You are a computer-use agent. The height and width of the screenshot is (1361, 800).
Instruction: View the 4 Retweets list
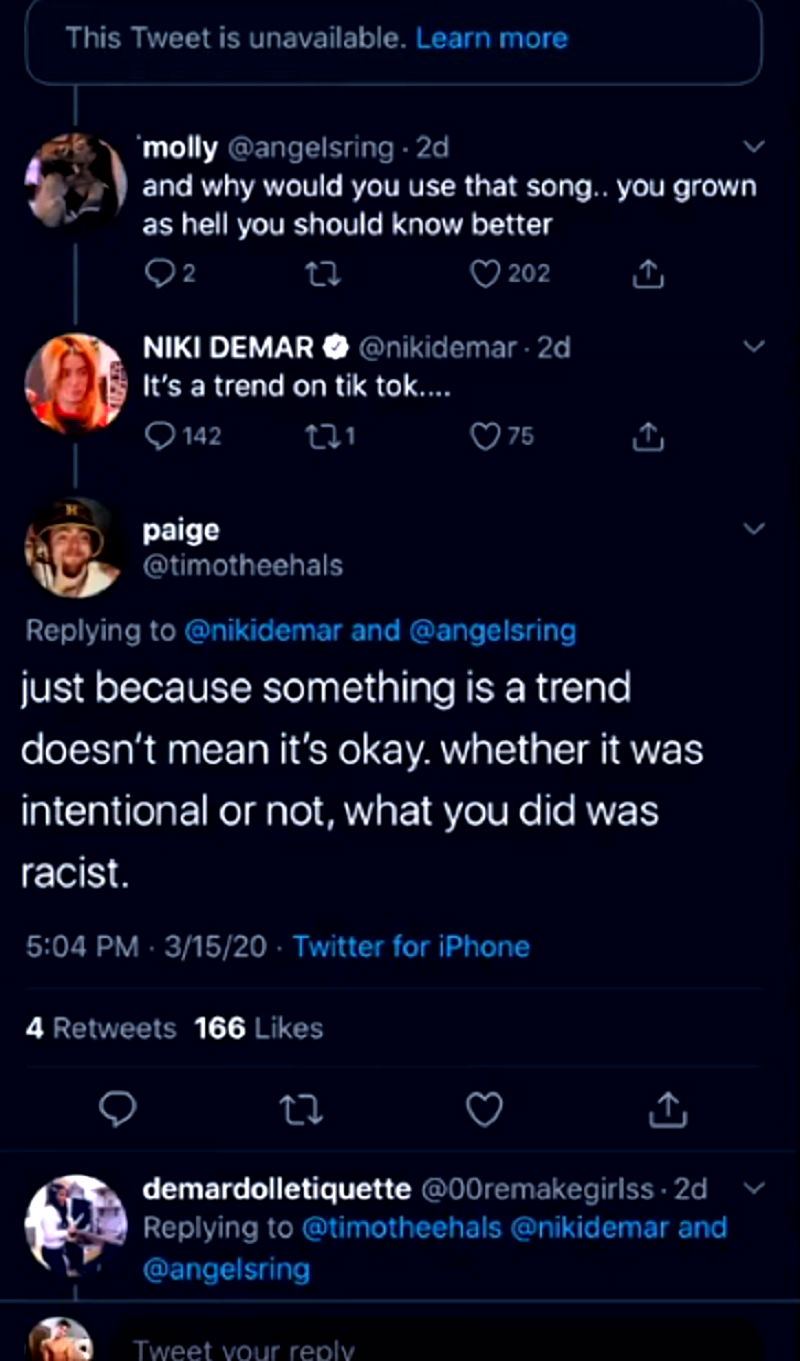click(x=100, y=1028)
